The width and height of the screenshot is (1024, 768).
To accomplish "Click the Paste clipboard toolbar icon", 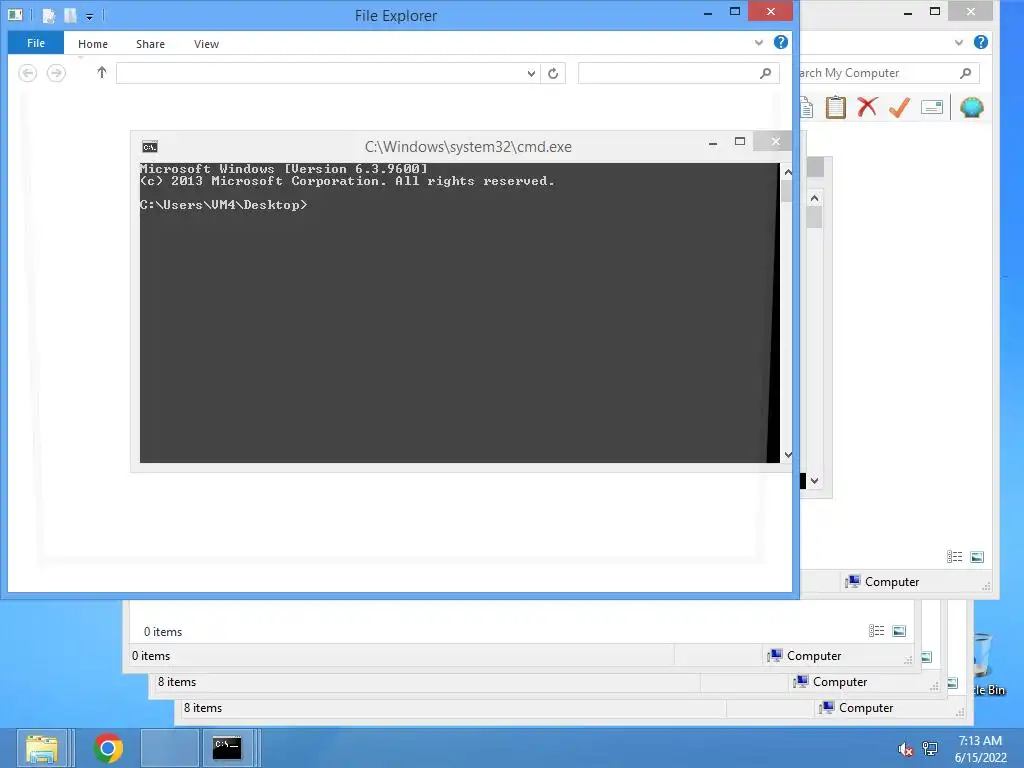I will click(835, 107).
